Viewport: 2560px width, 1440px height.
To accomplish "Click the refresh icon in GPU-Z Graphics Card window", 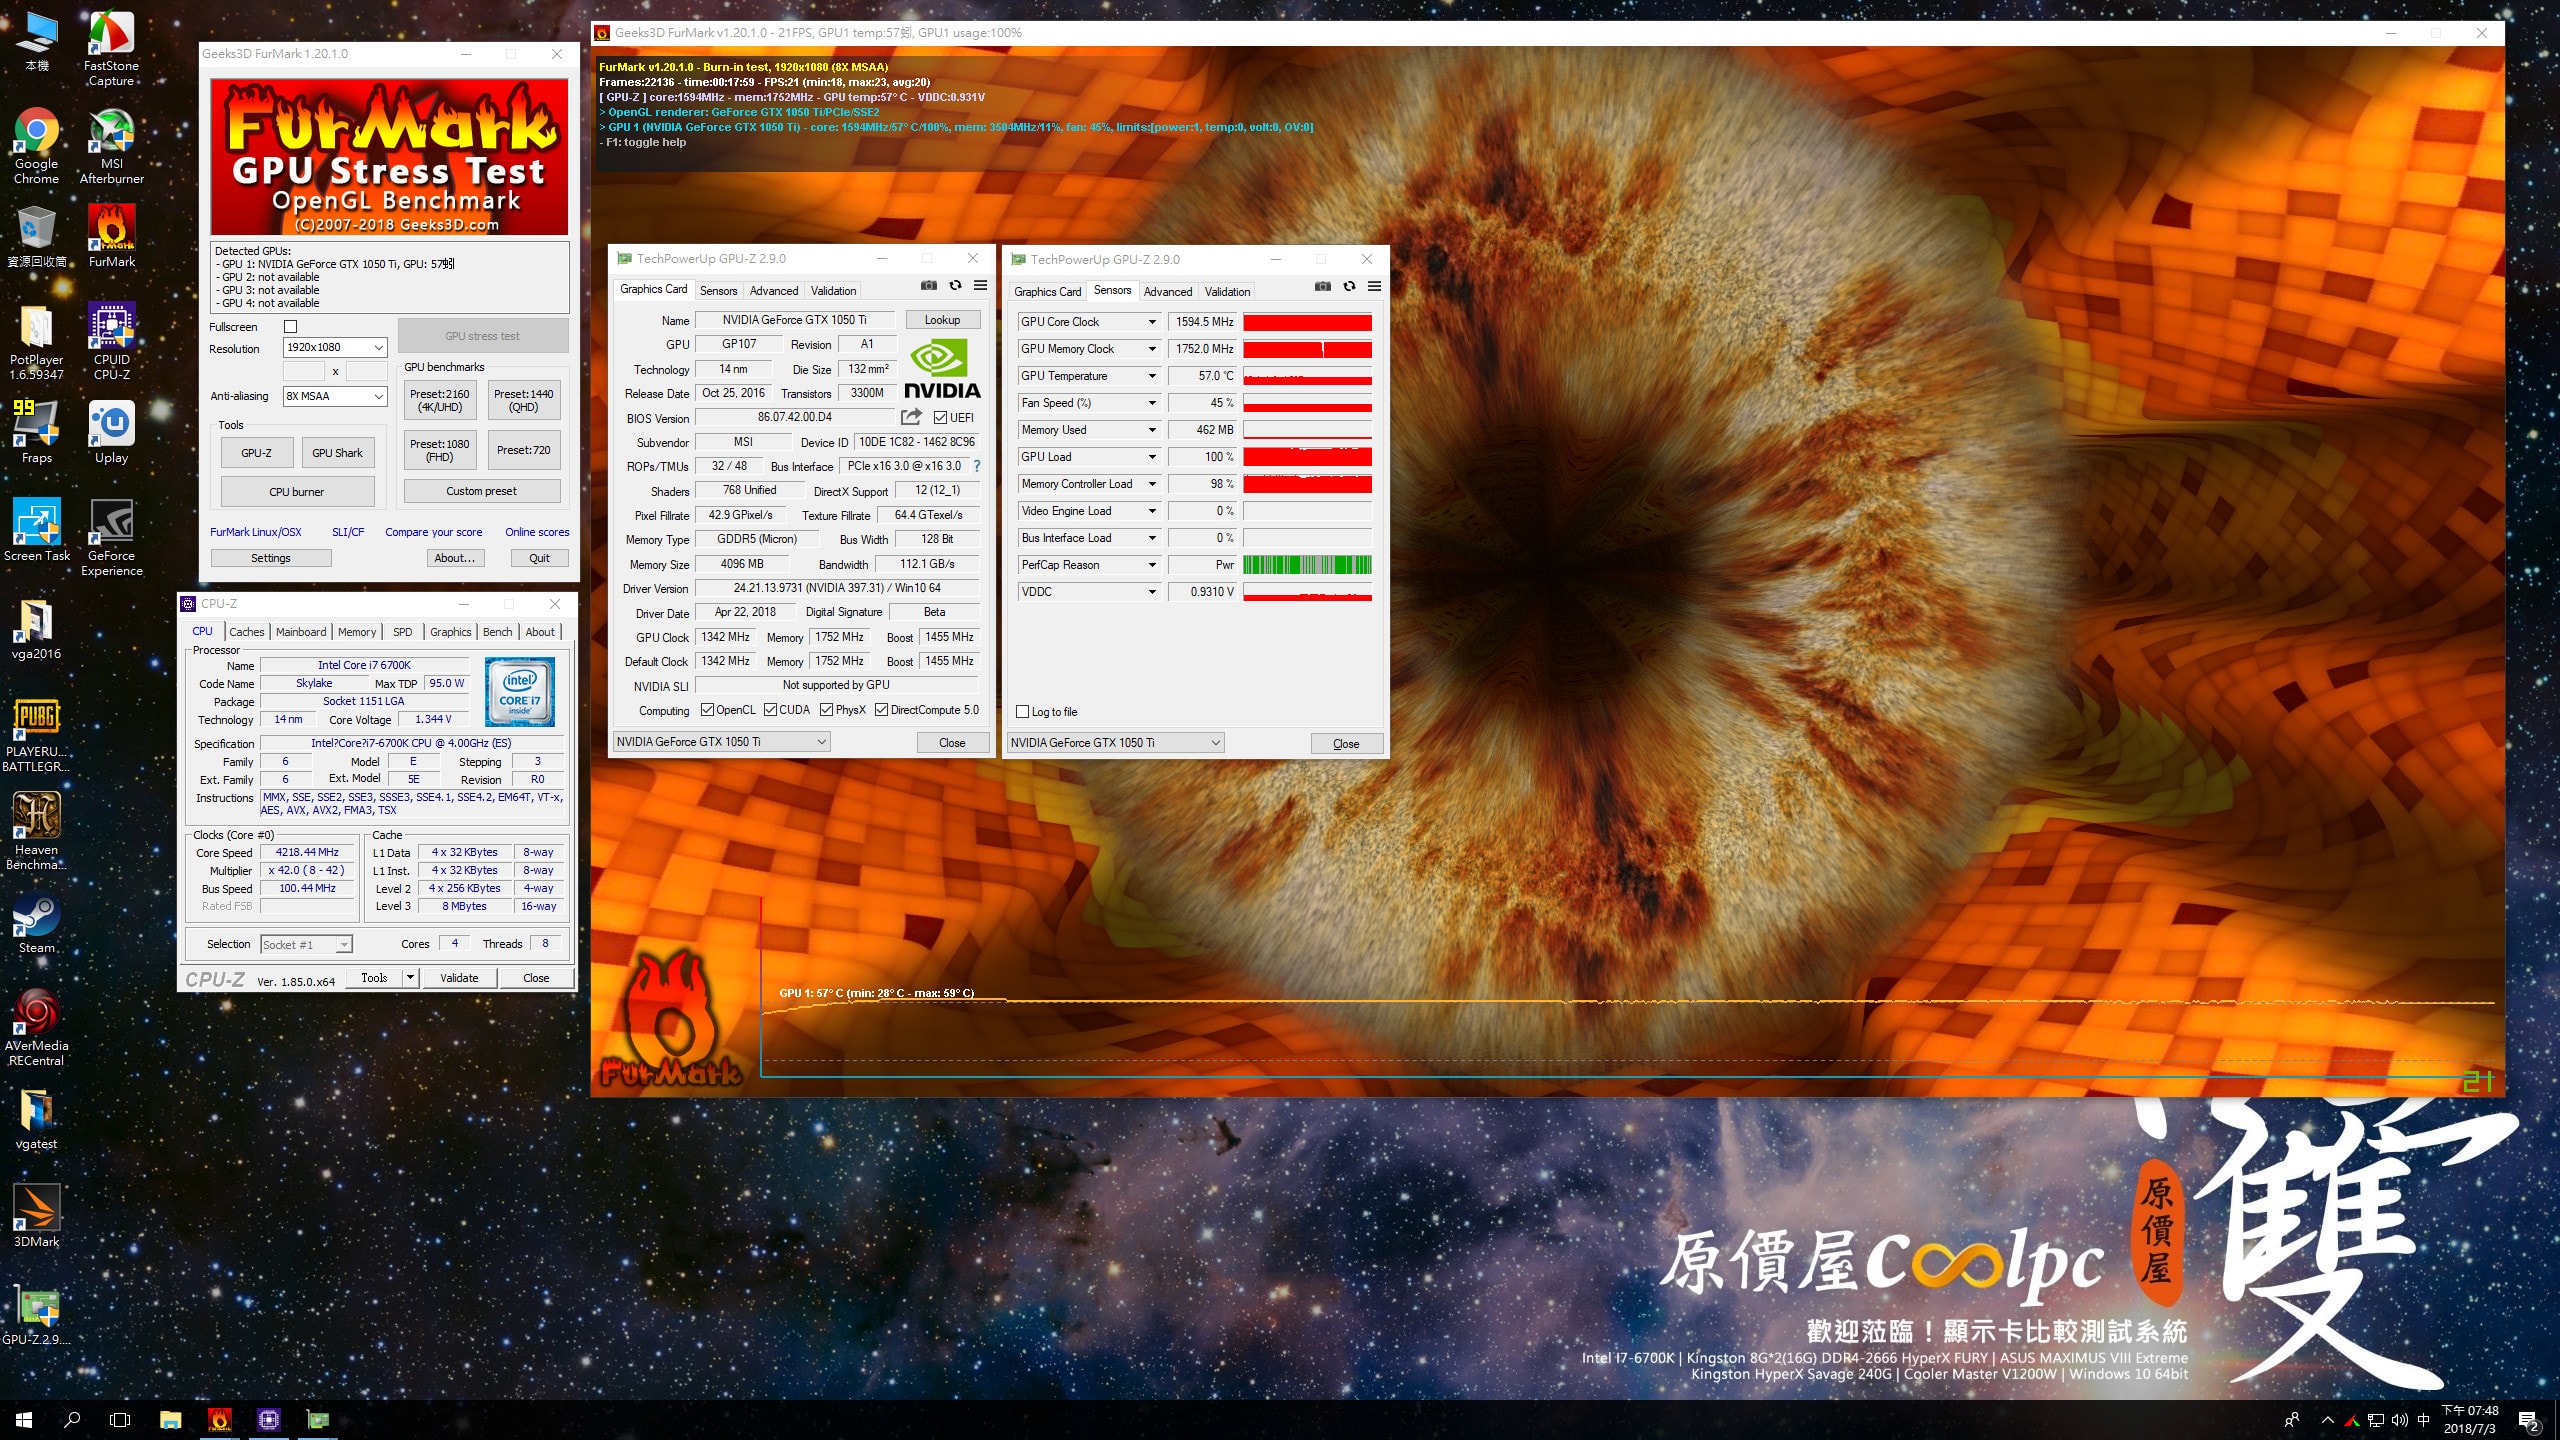I will 955,286.
